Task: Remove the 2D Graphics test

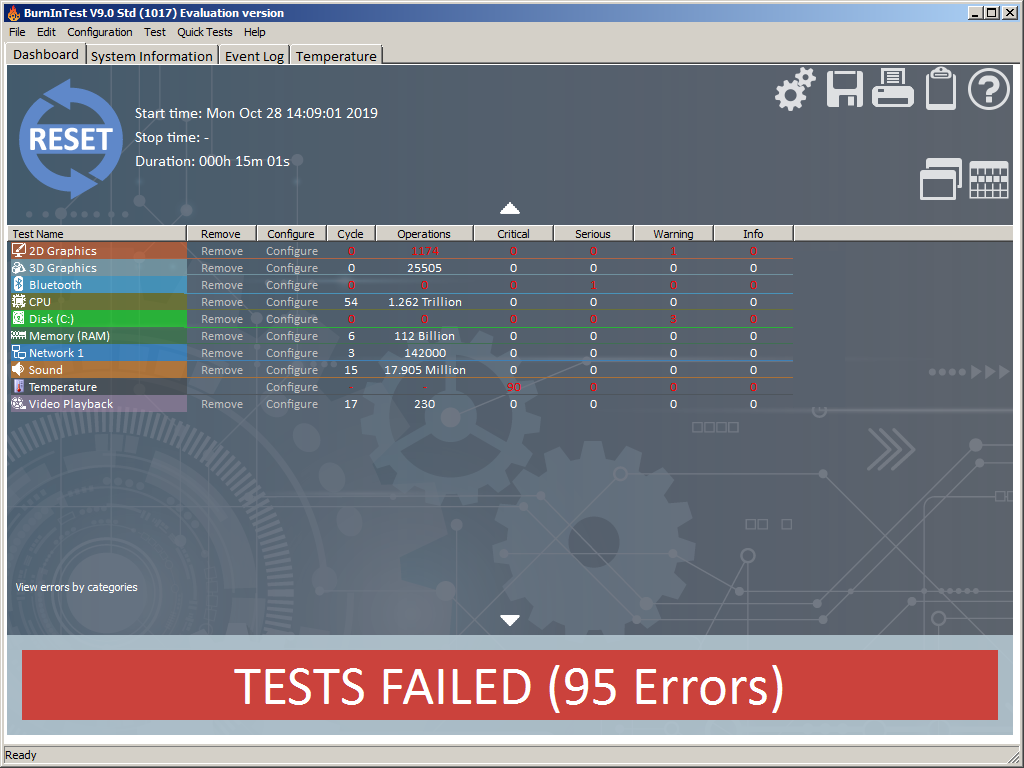Action: [x=222, y=251]
